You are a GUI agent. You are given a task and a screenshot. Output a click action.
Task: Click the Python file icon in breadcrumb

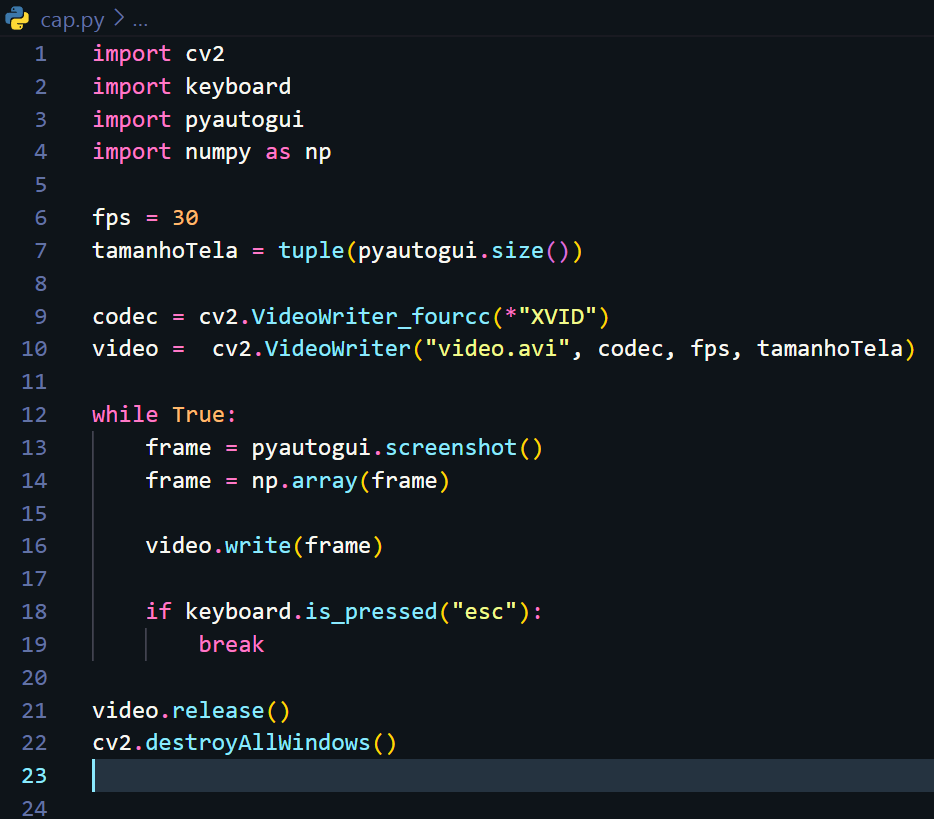tap(17, 18)
